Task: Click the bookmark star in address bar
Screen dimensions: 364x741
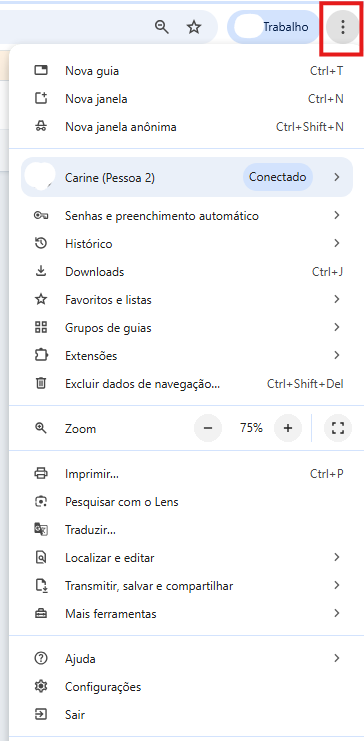Action: 193,27
